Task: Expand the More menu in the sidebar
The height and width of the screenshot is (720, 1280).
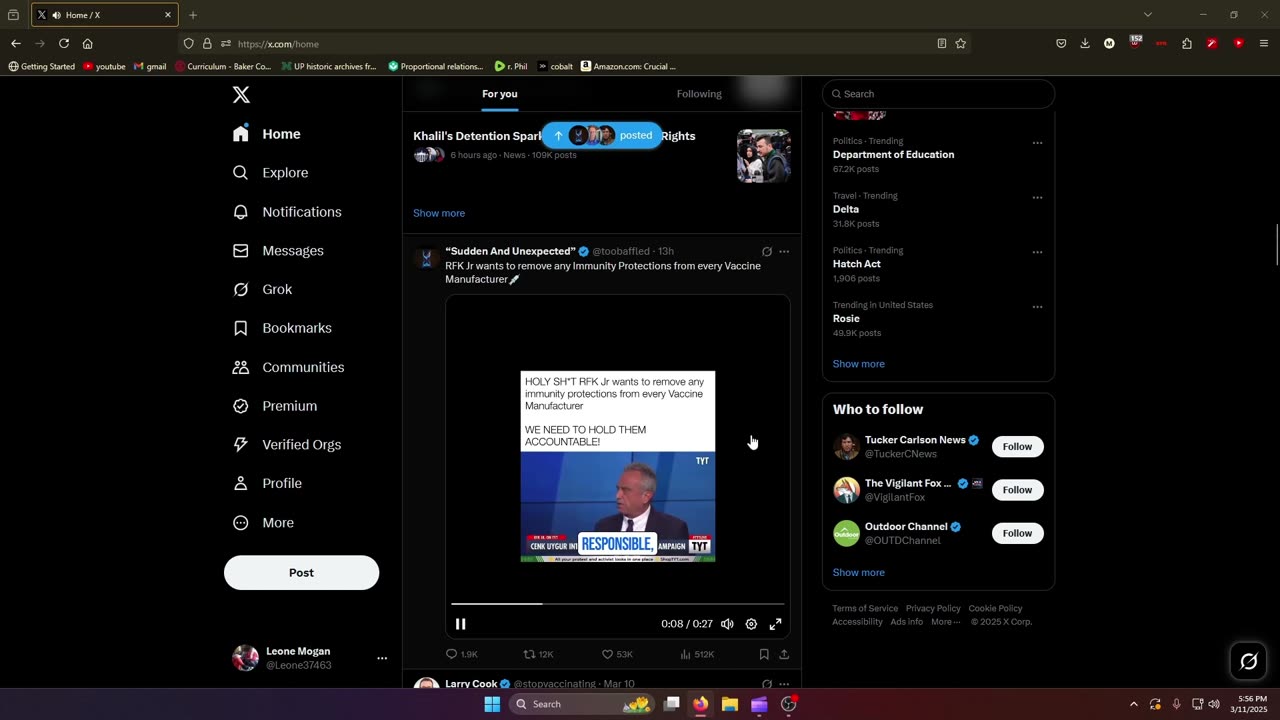Action: coord(263,523)
